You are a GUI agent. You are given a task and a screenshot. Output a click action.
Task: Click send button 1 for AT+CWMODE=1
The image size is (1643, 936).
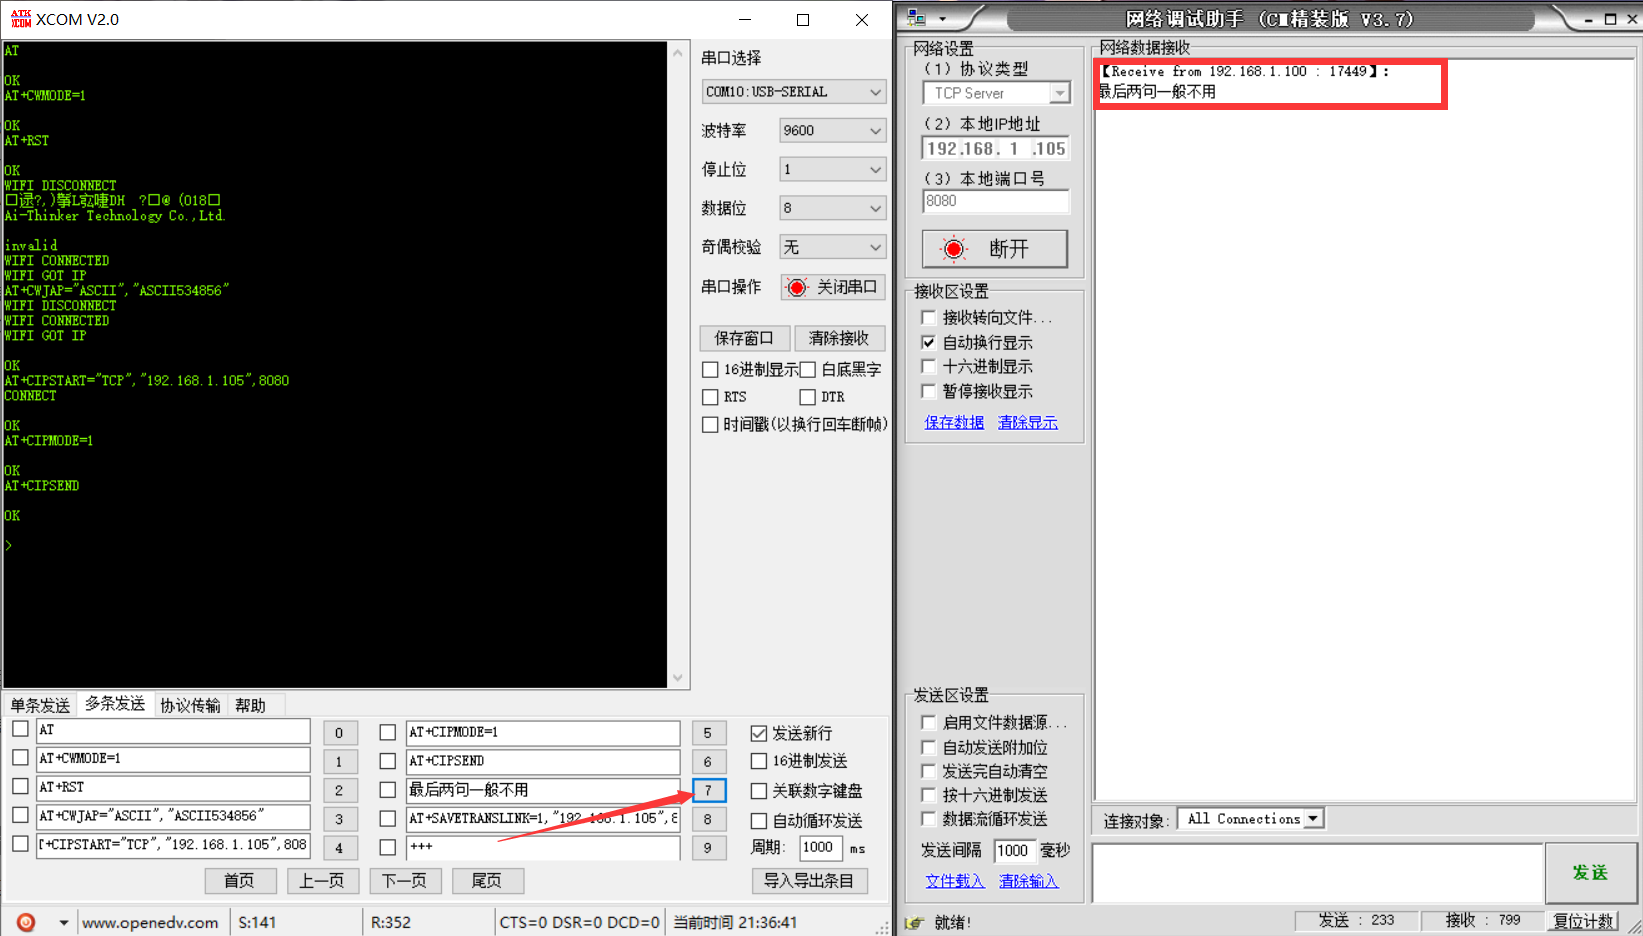[x=340, y=762]
